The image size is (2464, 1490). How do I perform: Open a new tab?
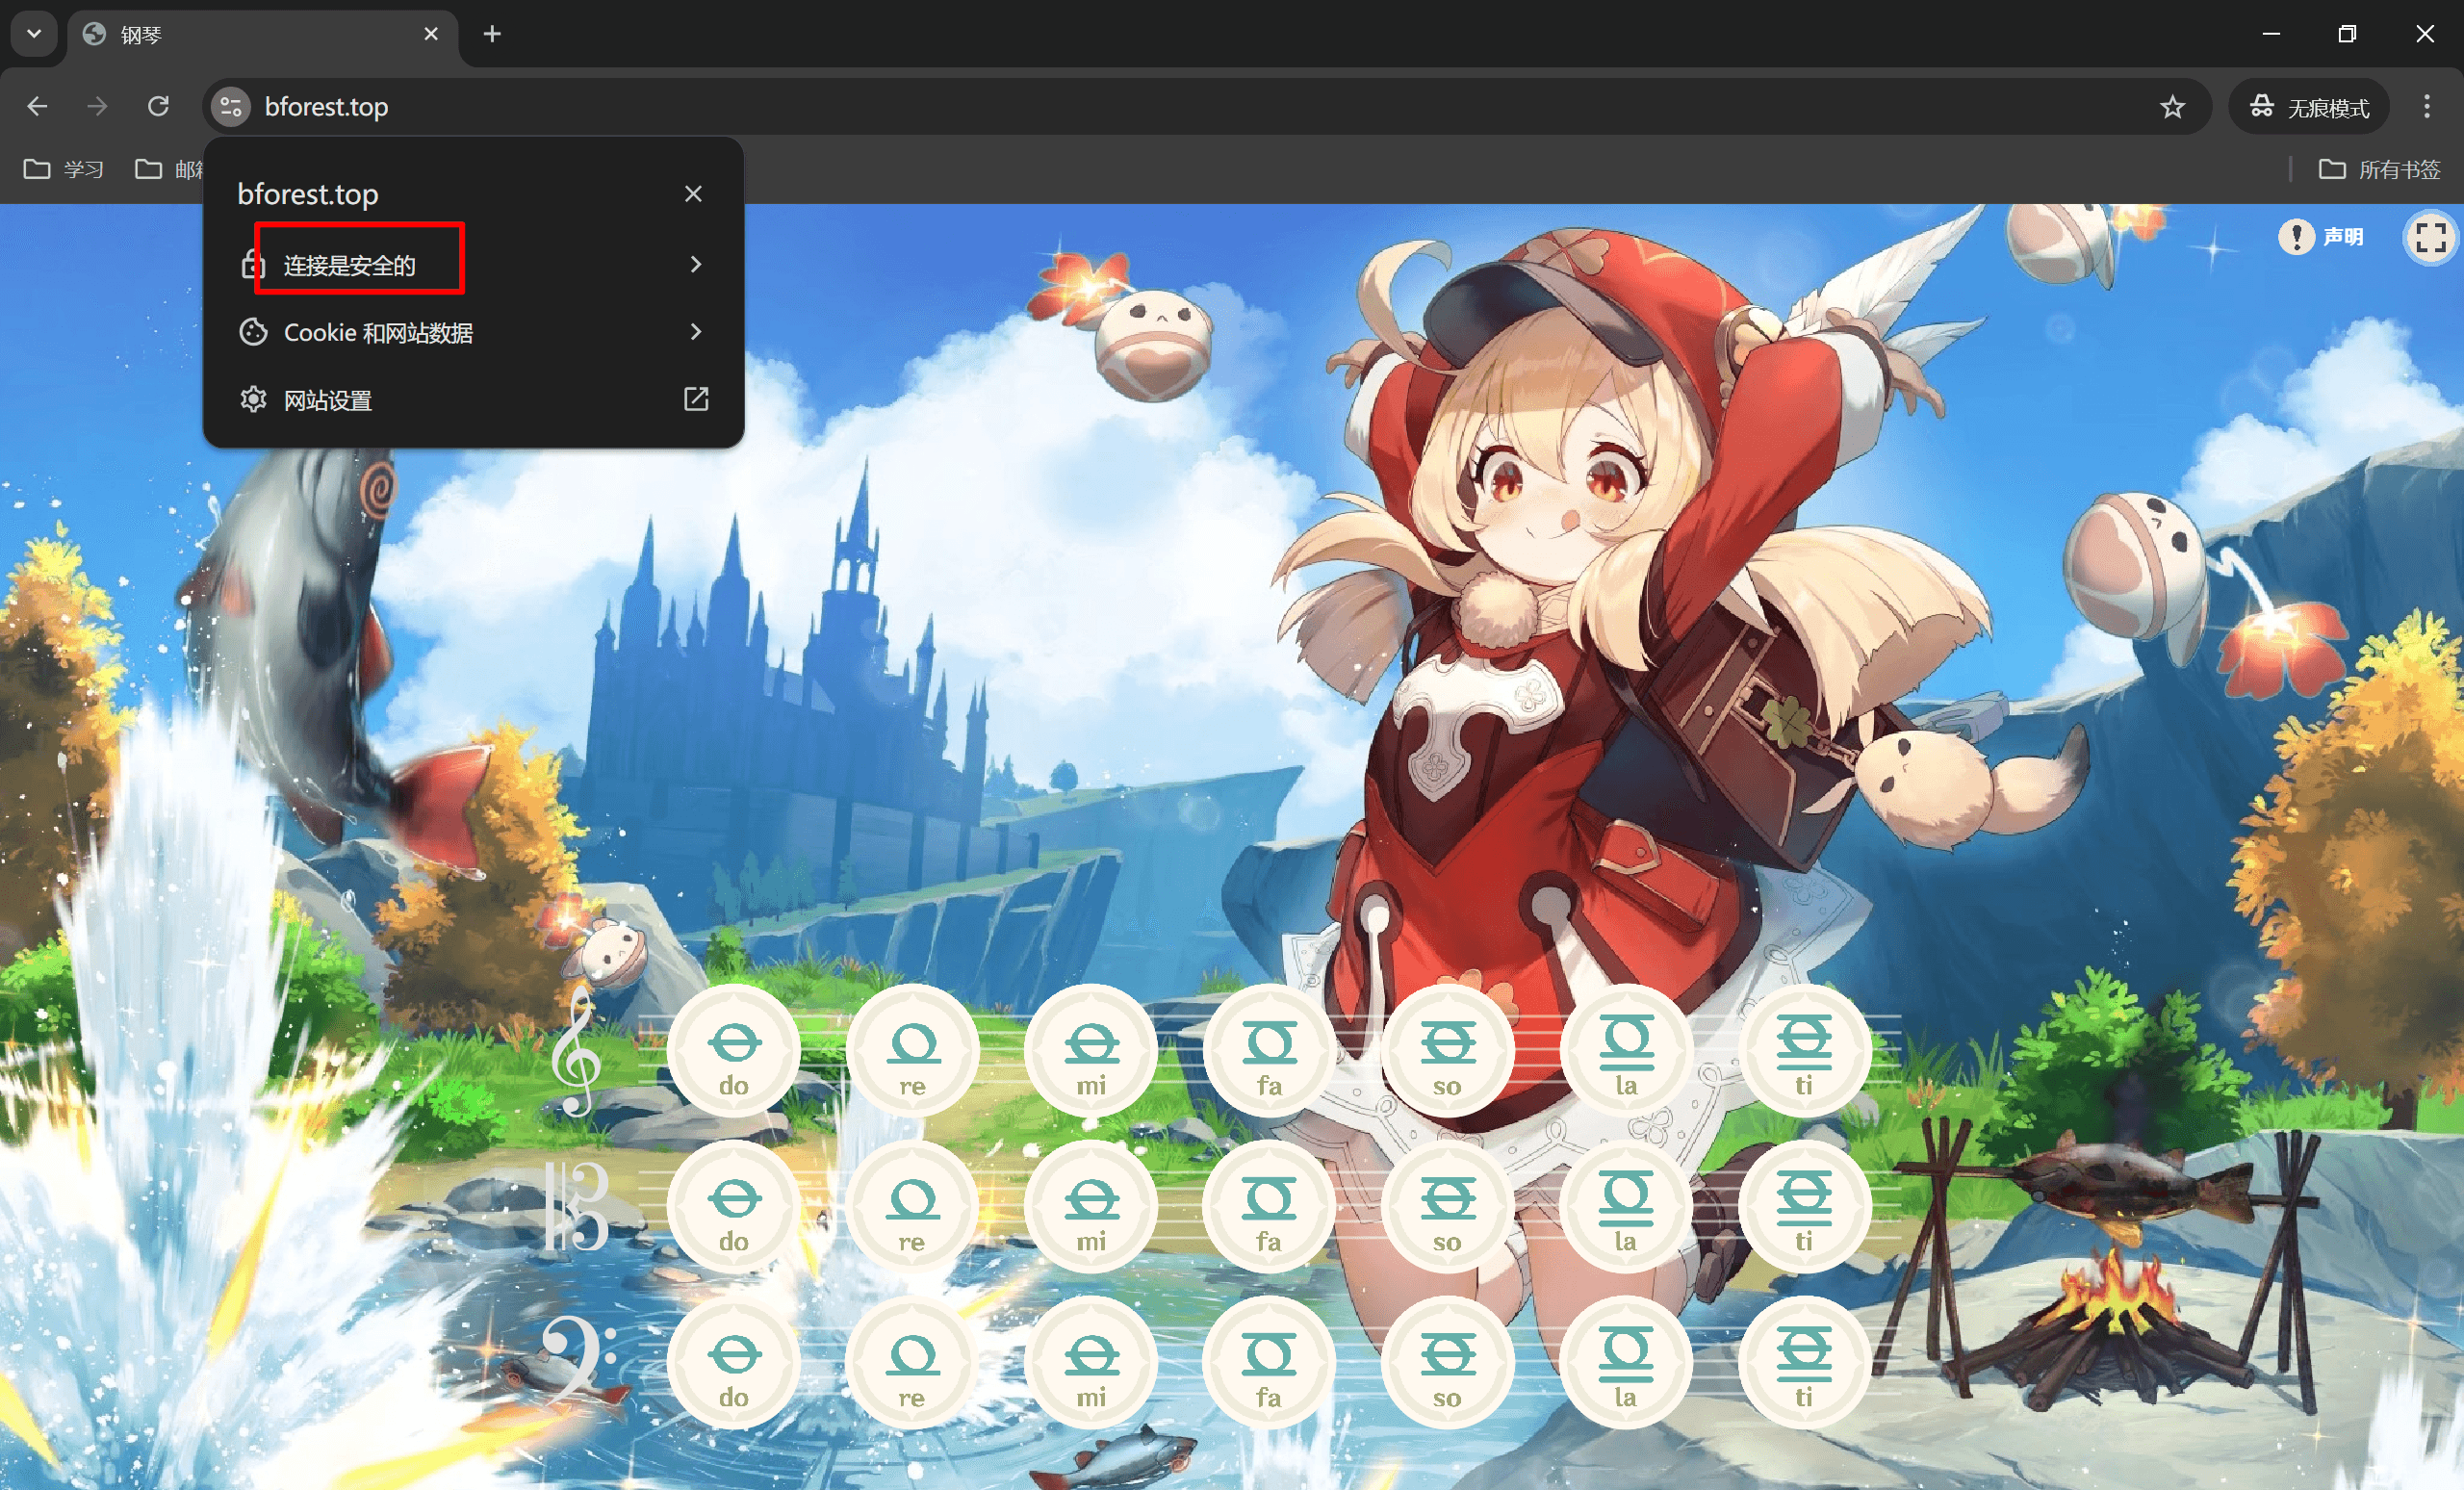coord(492,34)
